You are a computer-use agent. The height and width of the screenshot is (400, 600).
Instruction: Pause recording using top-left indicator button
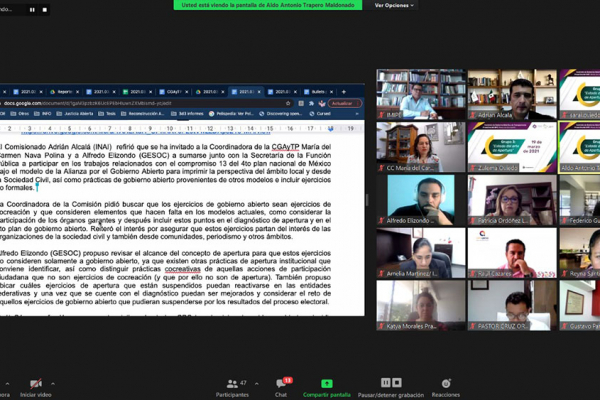point(32,10)
